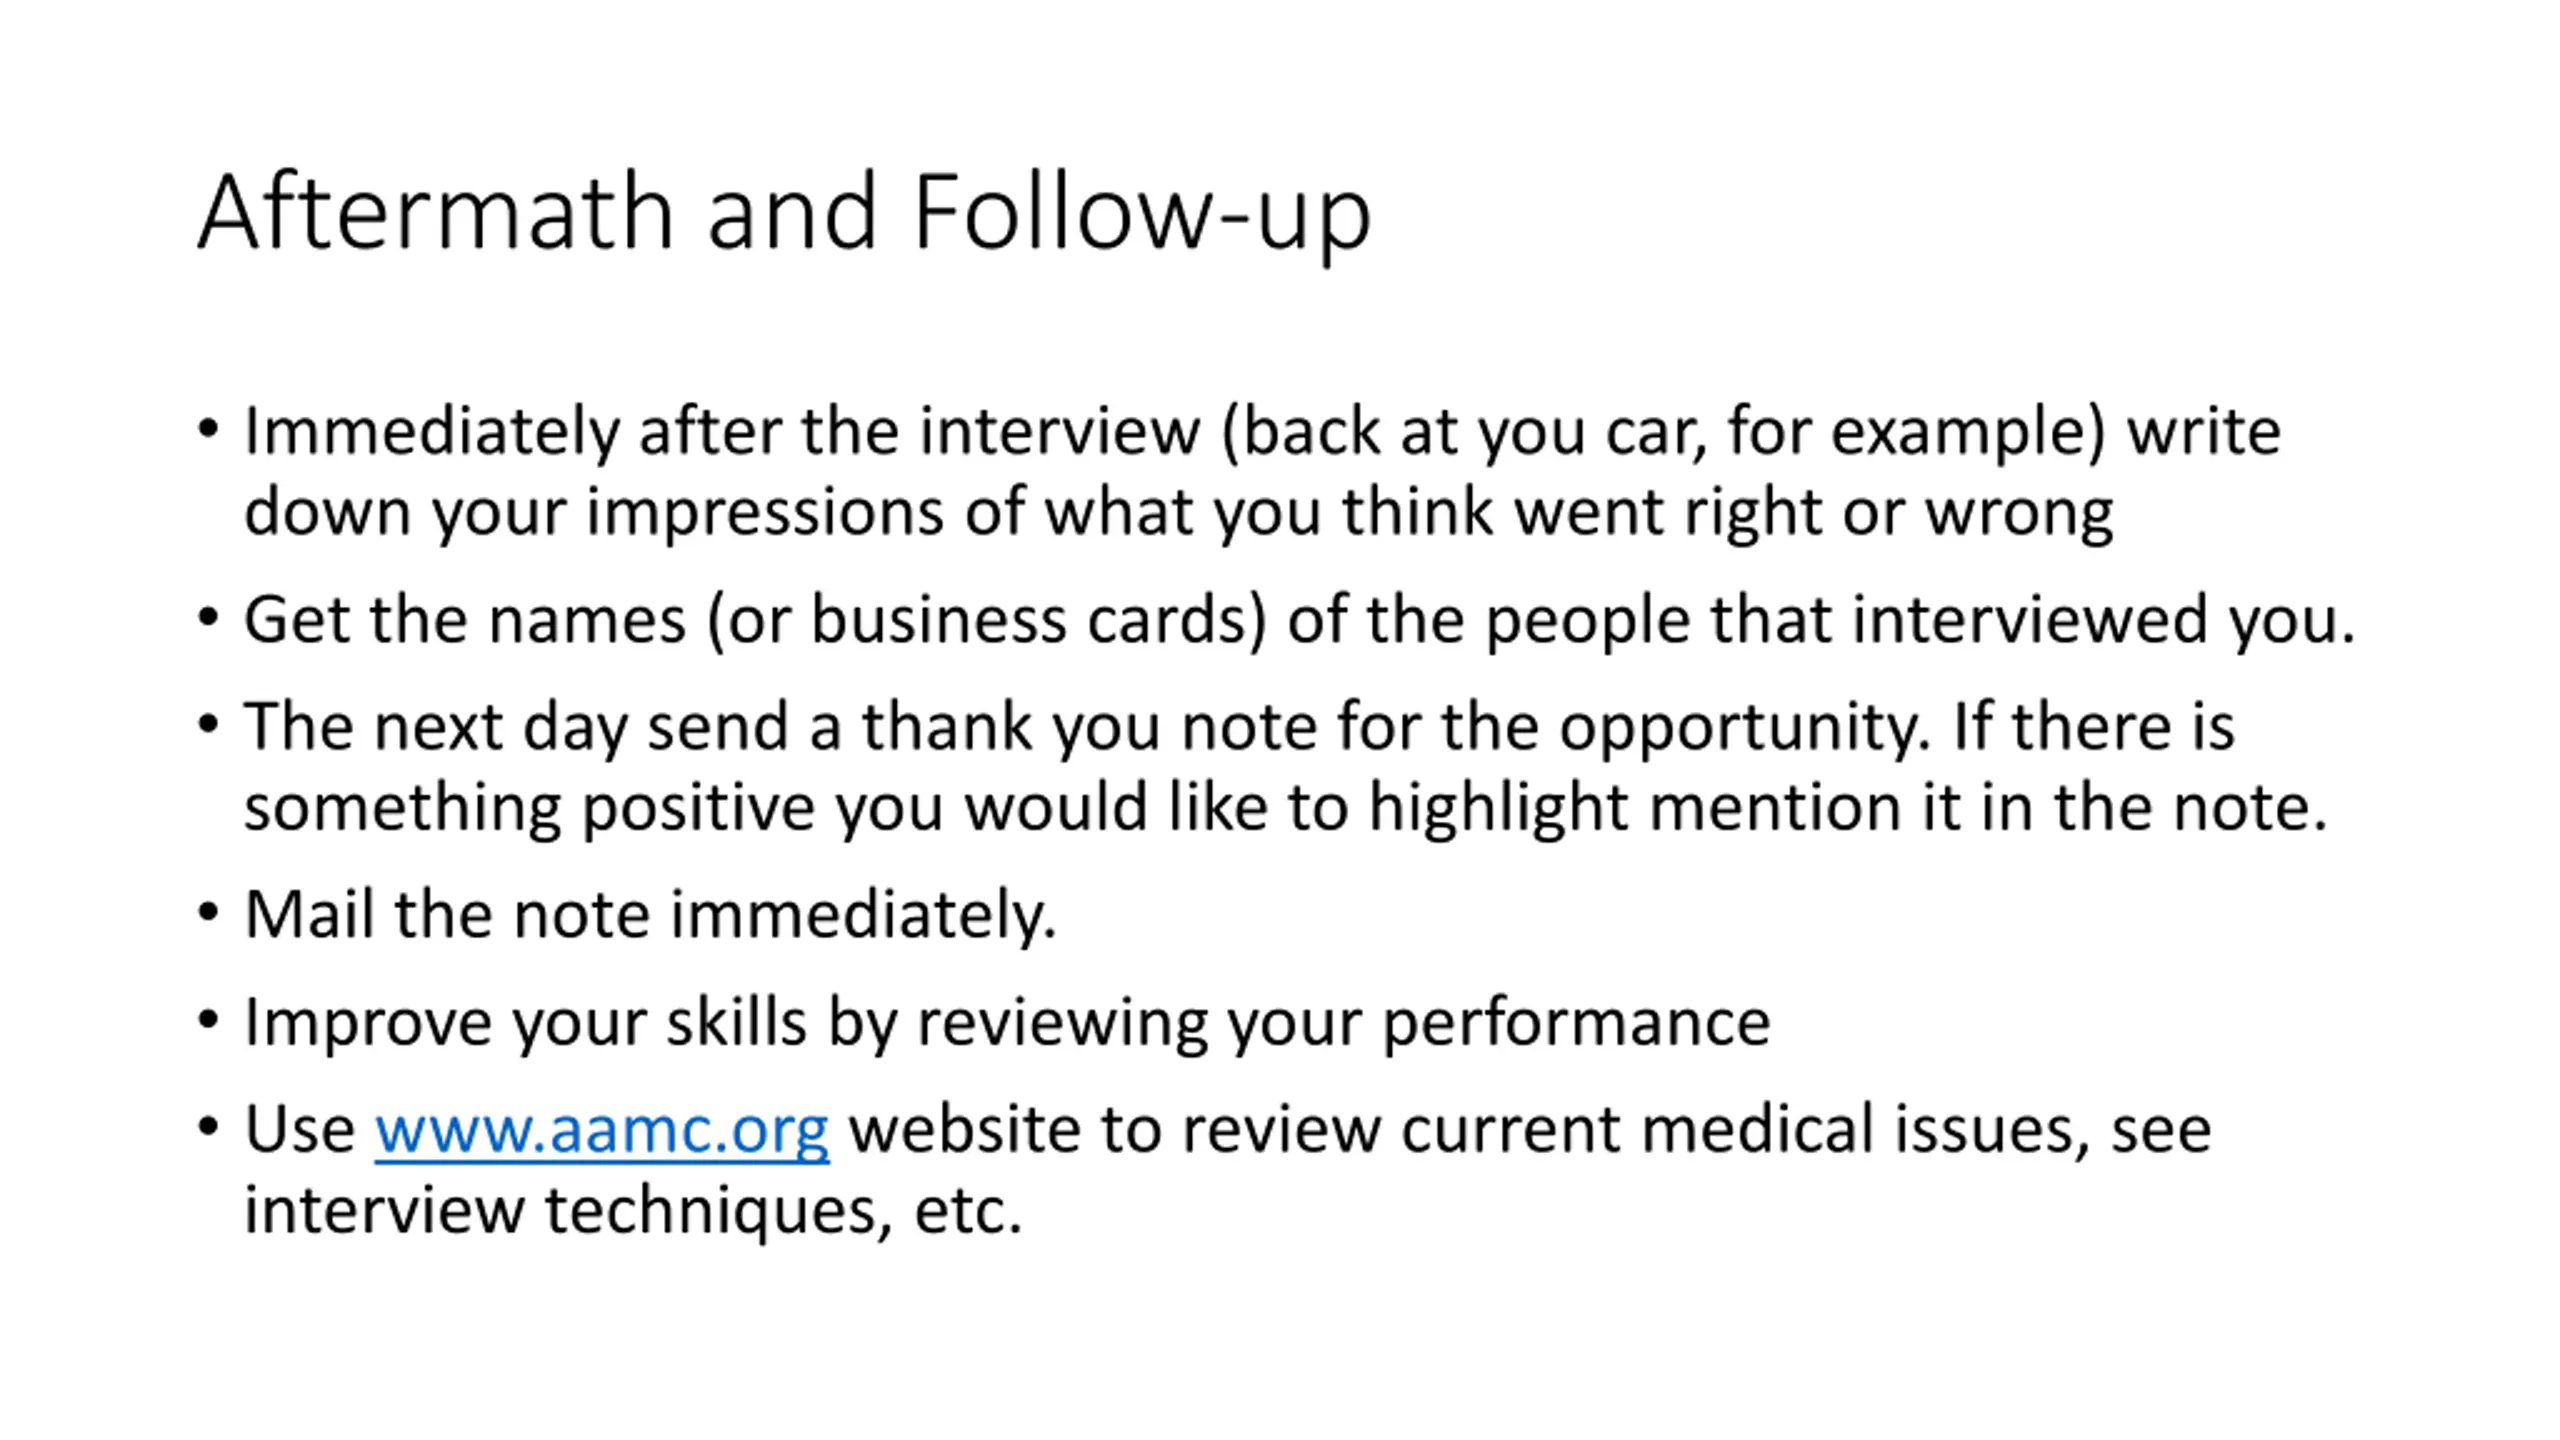This screenshot has height=1440, width=2560.
Task: Click the 'something positive you would like' line
Action: (1286, 807)
